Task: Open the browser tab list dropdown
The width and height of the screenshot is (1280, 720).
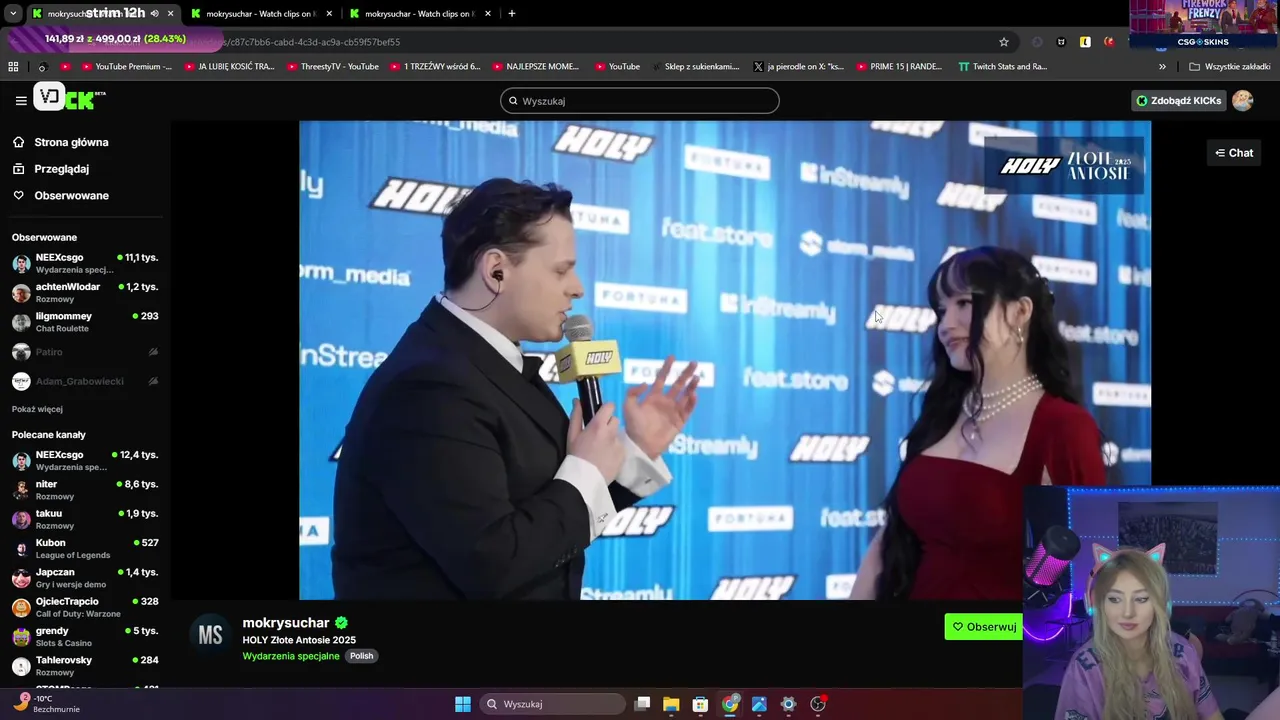Action: coord(13,14)
